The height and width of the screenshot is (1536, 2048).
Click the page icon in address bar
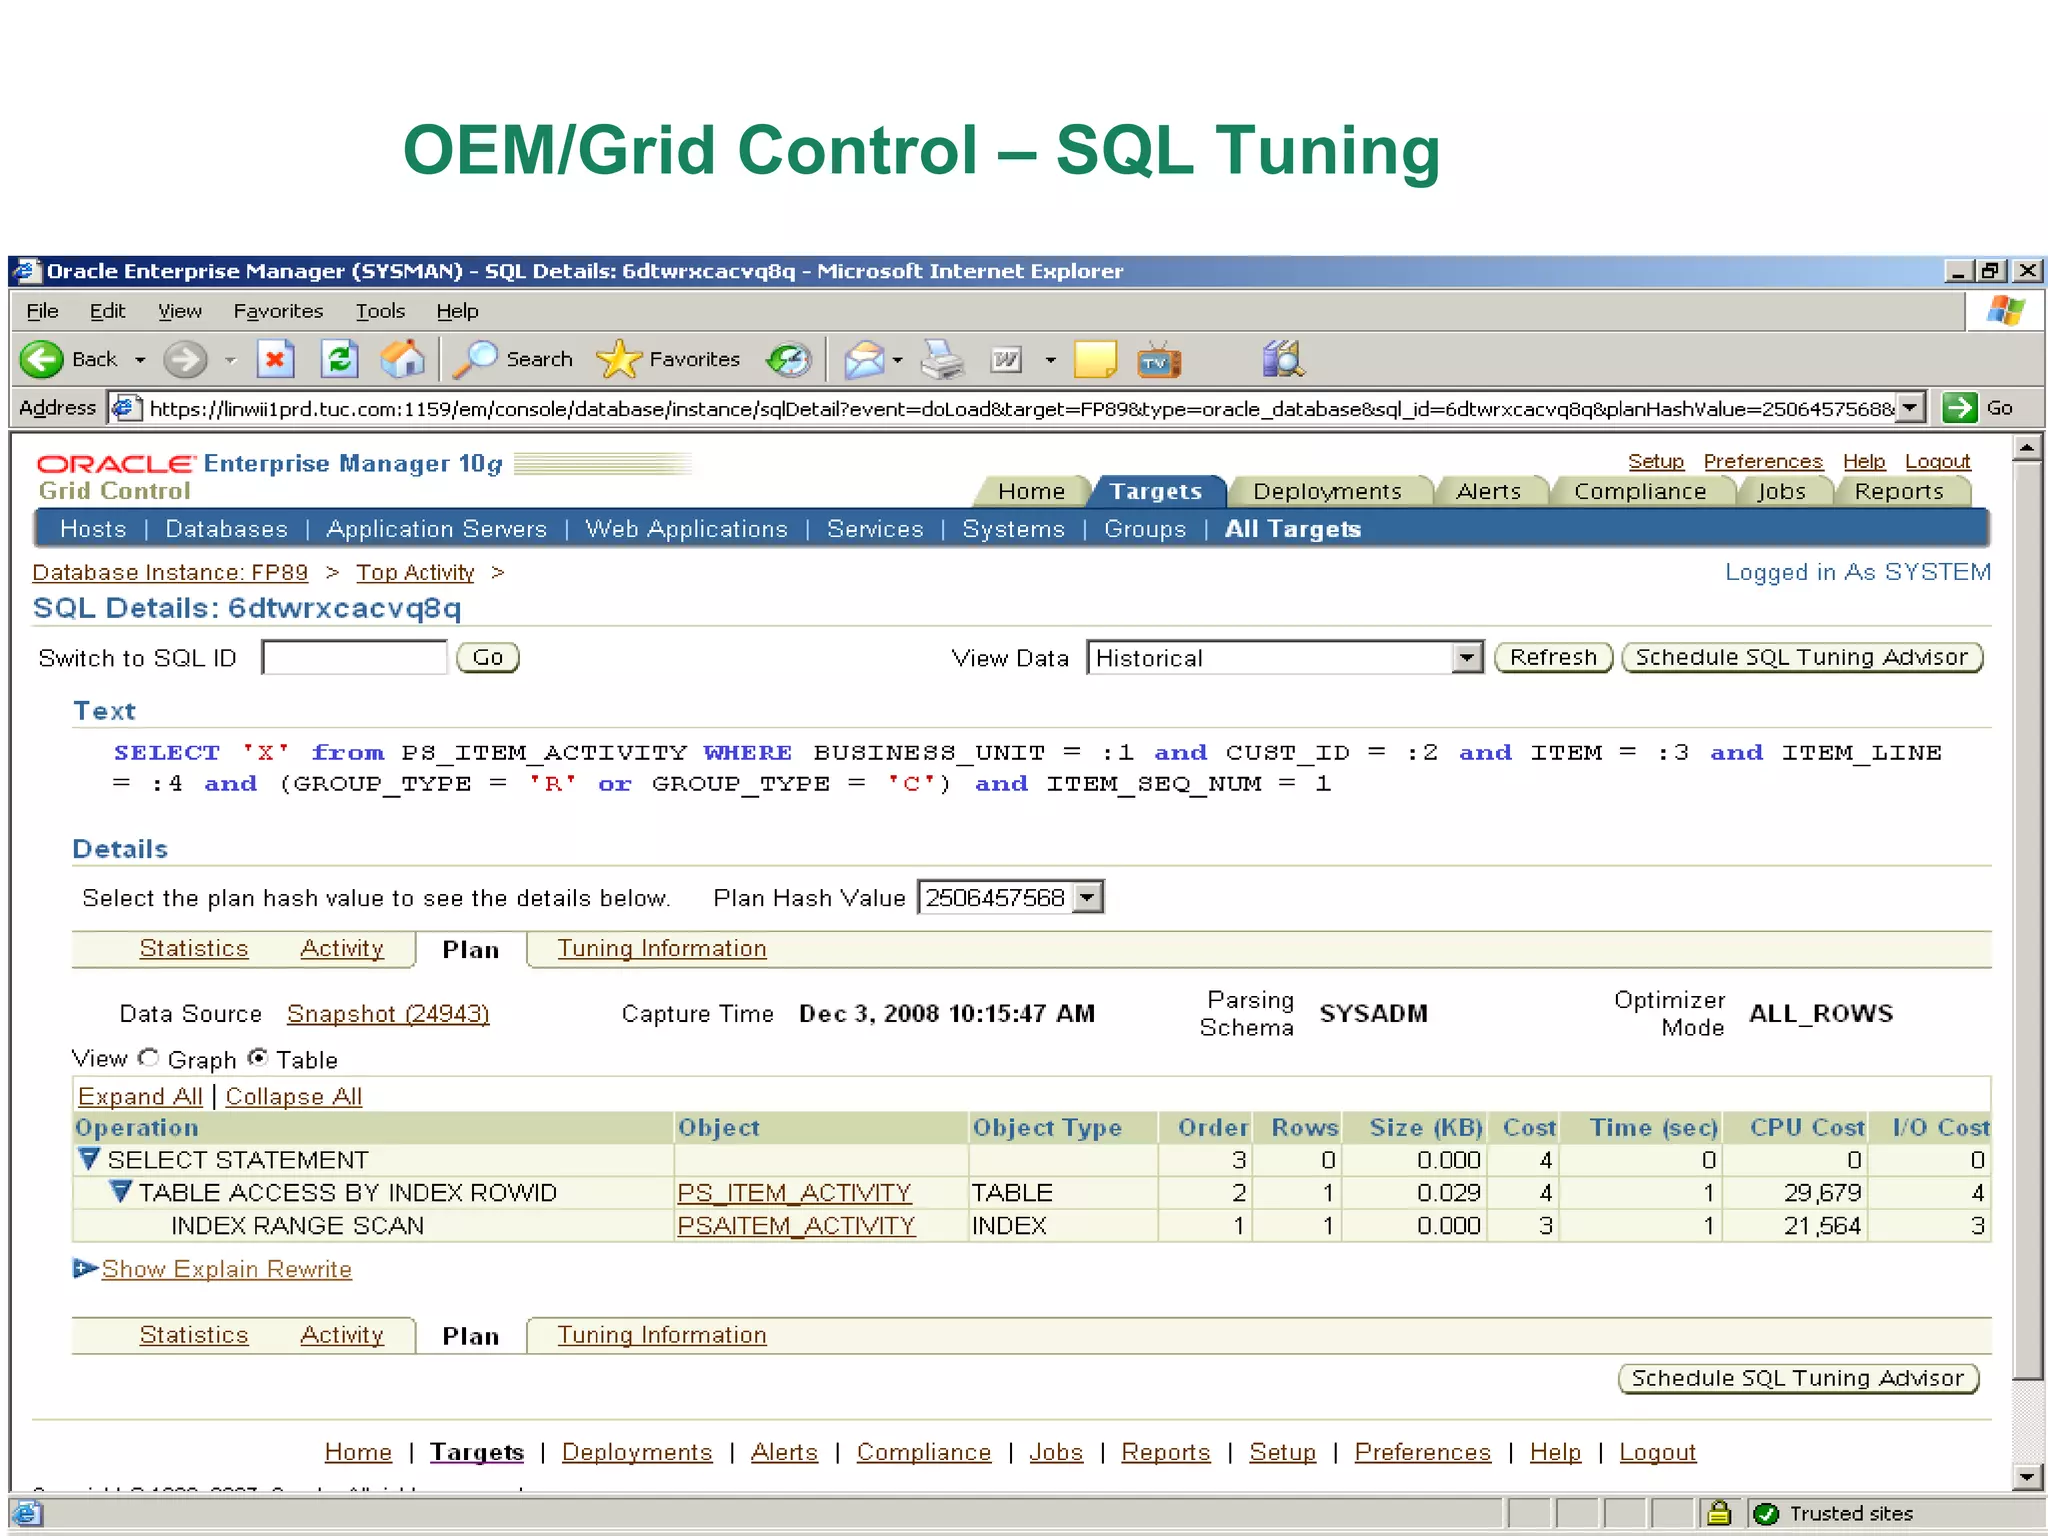(125, 408)
